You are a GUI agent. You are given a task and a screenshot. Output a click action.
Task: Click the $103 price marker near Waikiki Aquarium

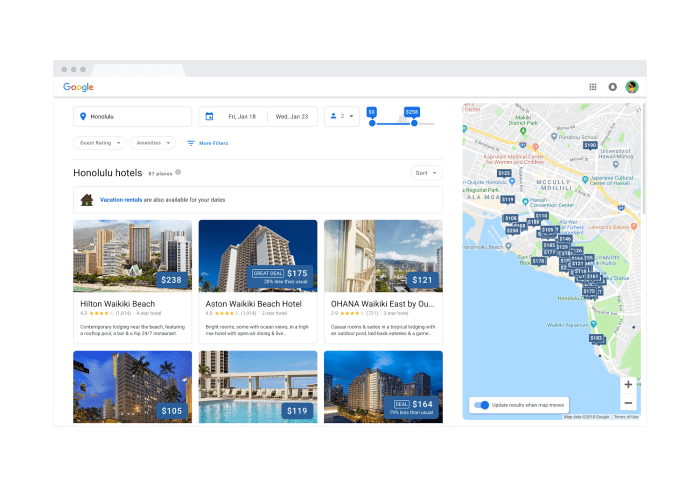[596, 338]
